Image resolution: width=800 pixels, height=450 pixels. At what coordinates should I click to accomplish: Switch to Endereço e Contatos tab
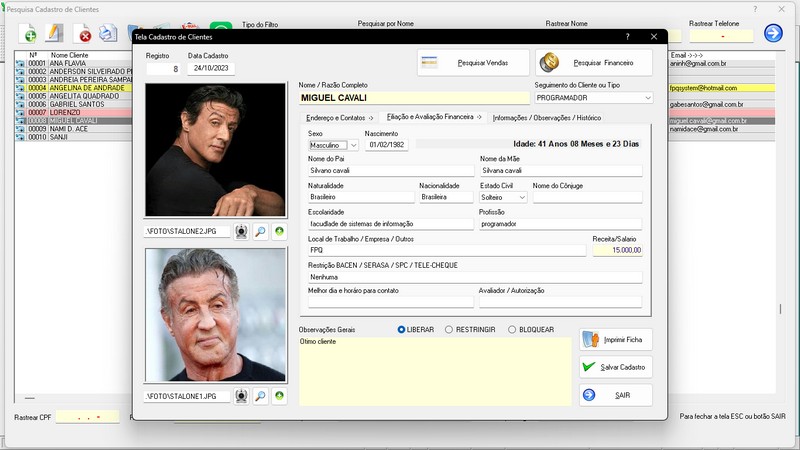(339, 118)
